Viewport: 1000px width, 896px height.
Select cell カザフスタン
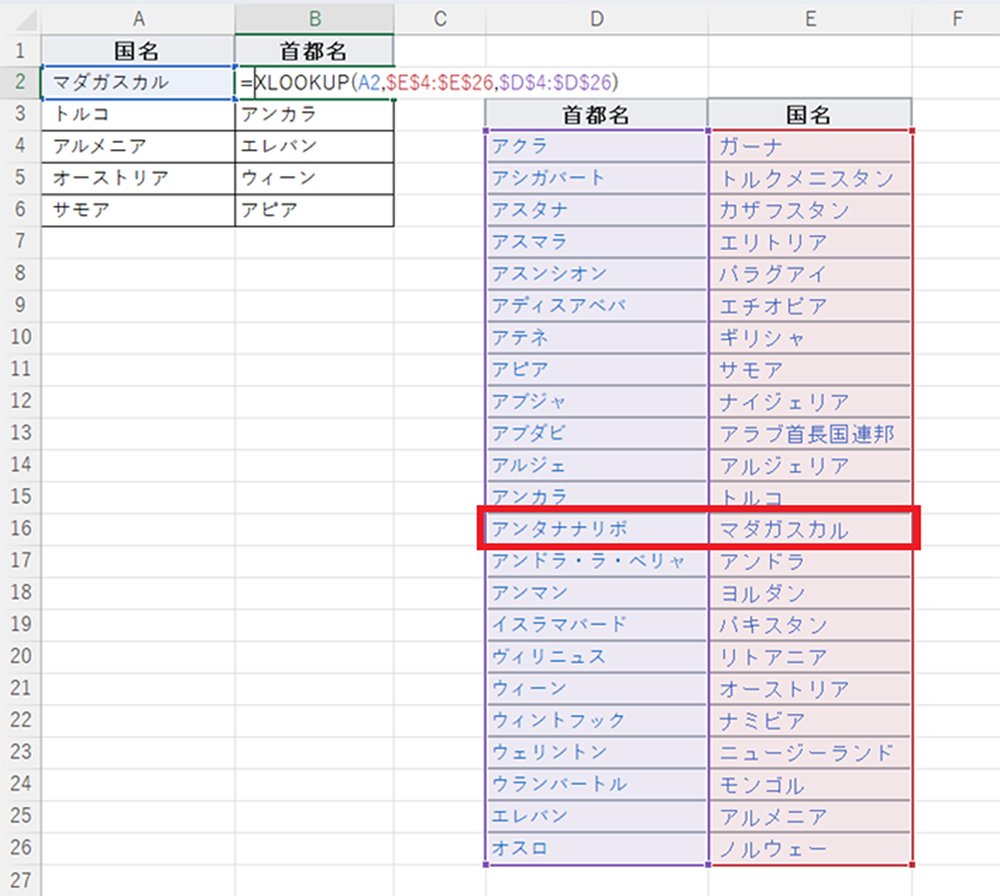pyautogui.click(x=810, y=210)
